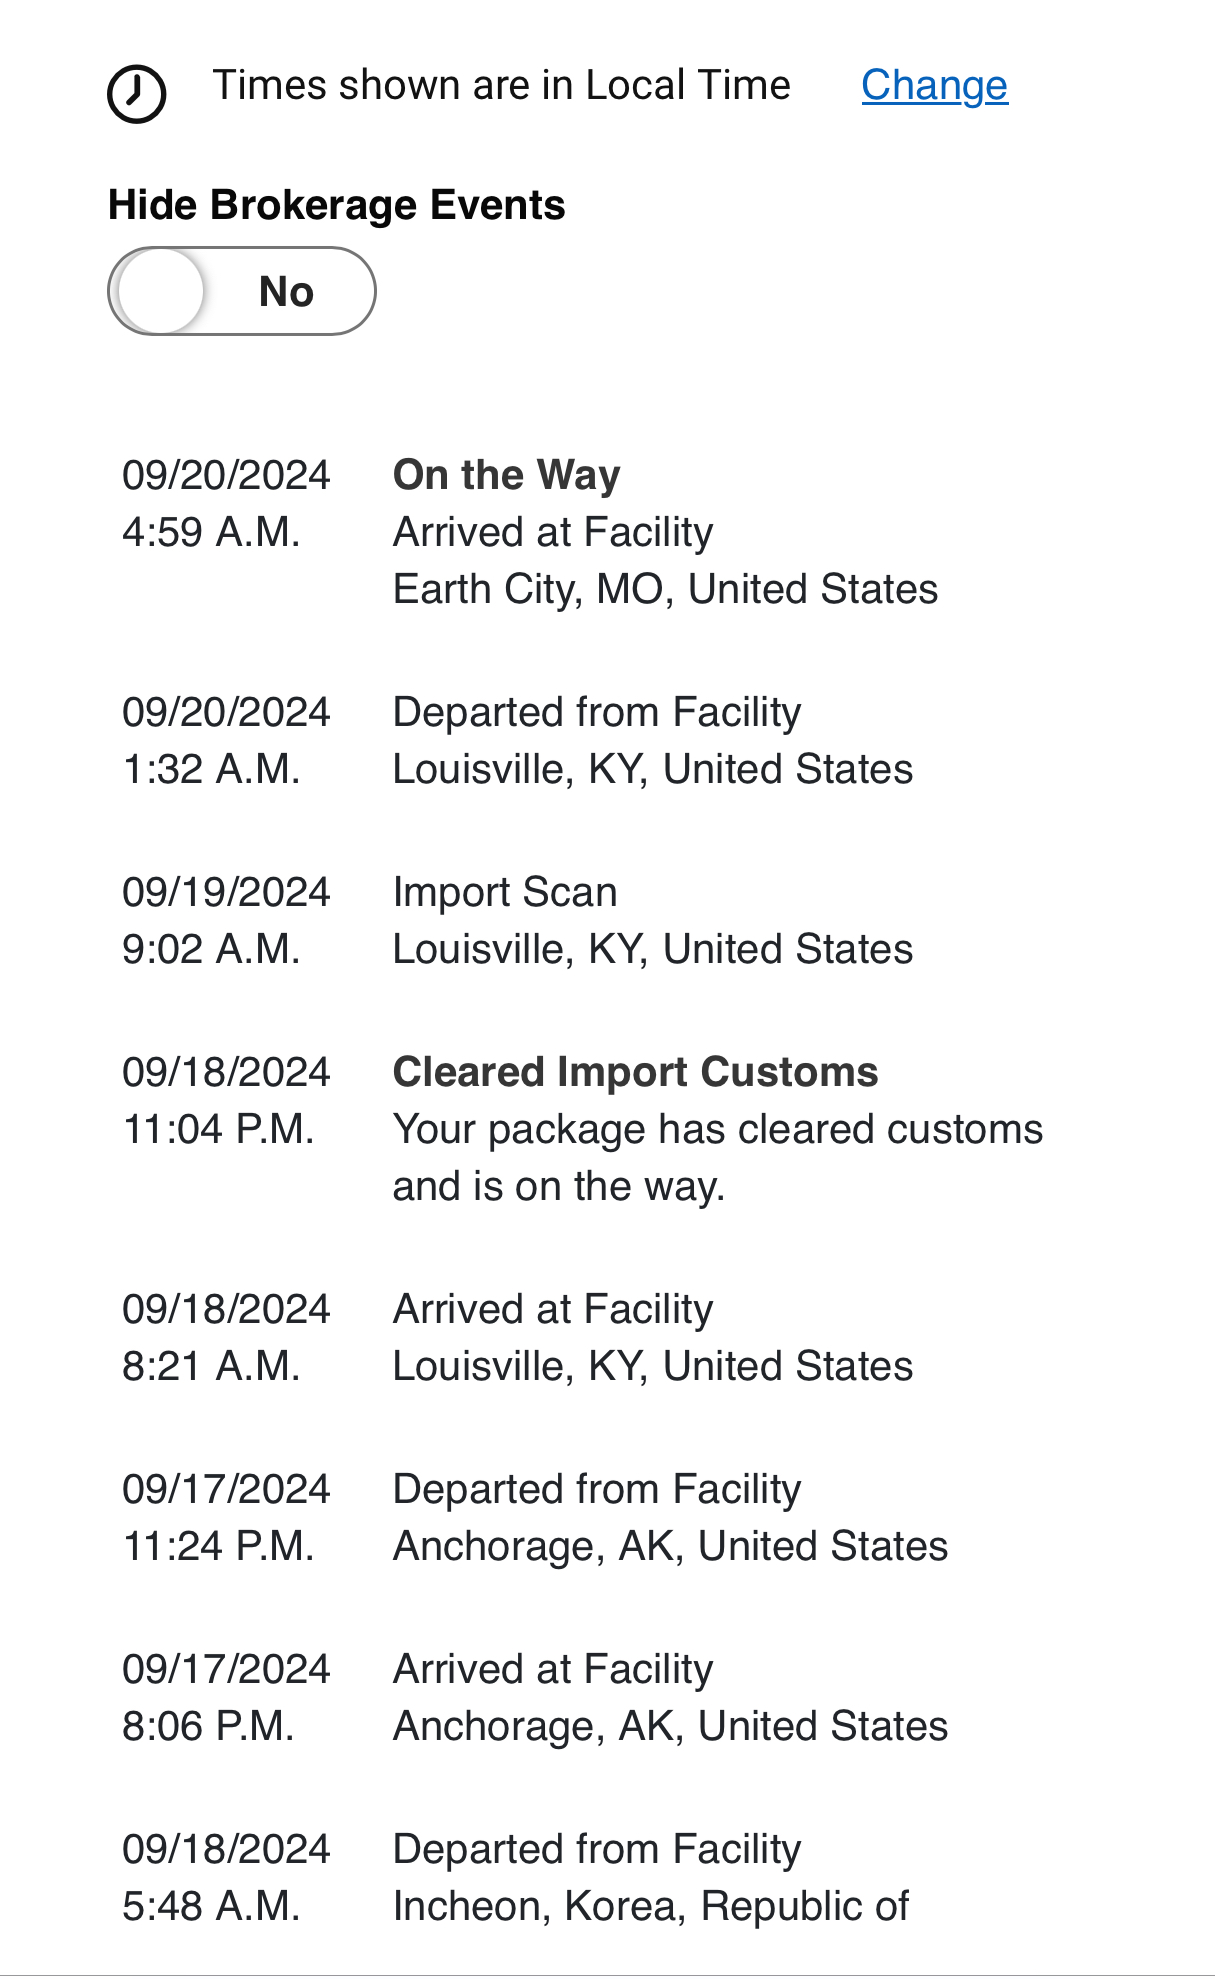Click the 4:59 A.M. timestamp

click(211, 532)
